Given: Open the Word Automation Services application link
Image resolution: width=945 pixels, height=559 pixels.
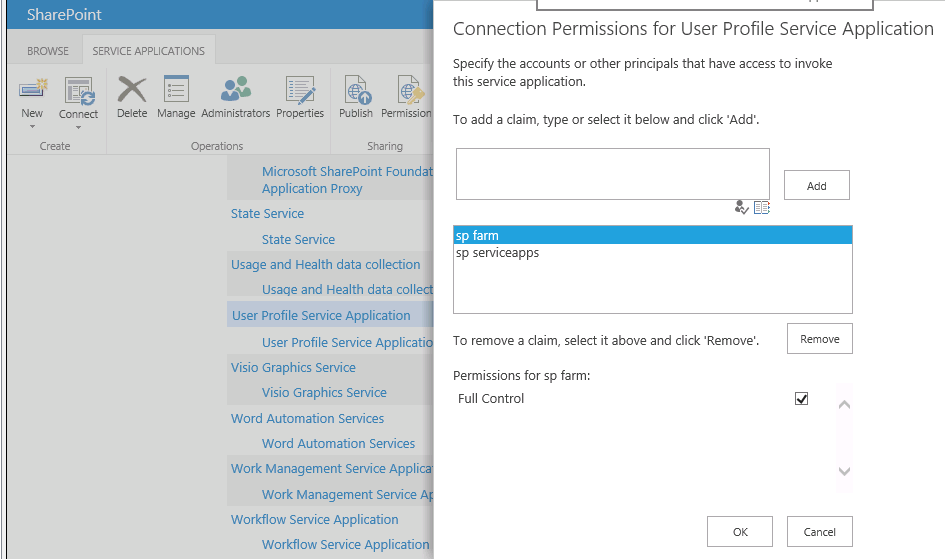Looking at the screenshot, I should 307,419.
